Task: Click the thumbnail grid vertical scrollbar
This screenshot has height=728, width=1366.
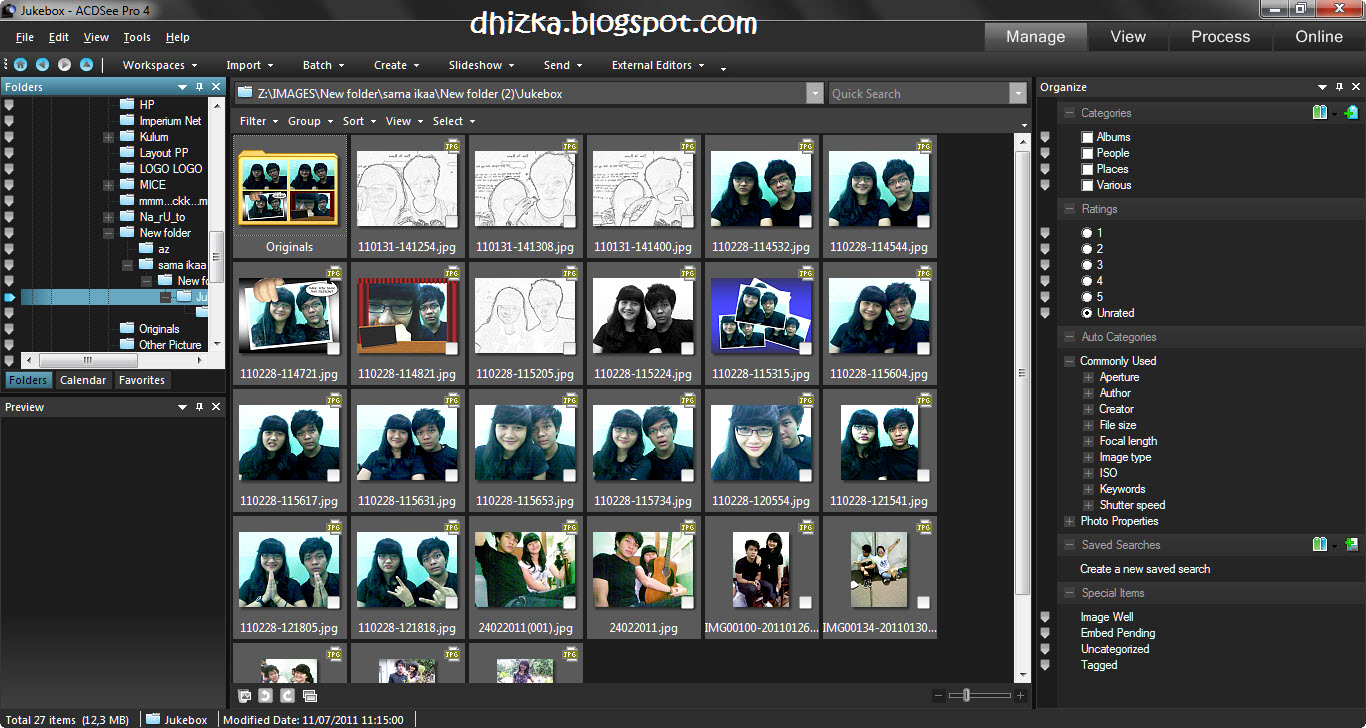Action: coord(1022,375)
